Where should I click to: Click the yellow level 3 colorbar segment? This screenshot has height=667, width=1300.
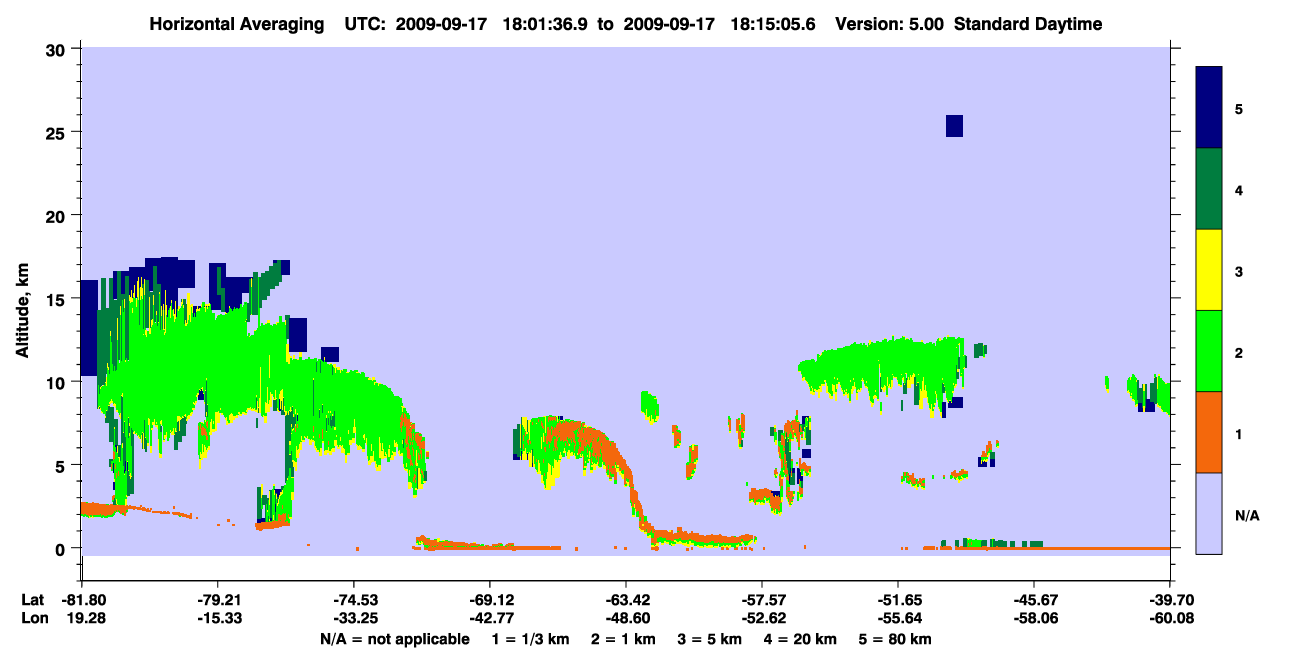coord(1209,270)
